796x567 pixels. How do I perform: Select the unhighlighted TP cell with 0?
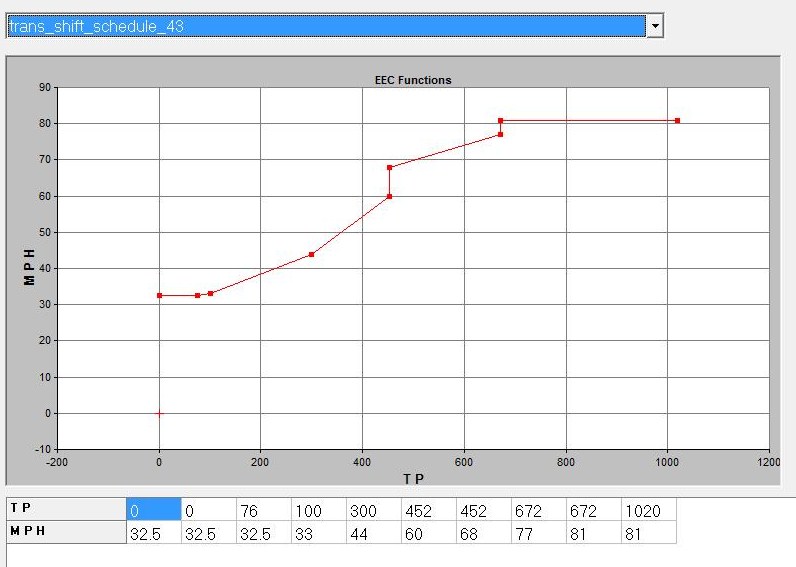(x=209, y=509)
